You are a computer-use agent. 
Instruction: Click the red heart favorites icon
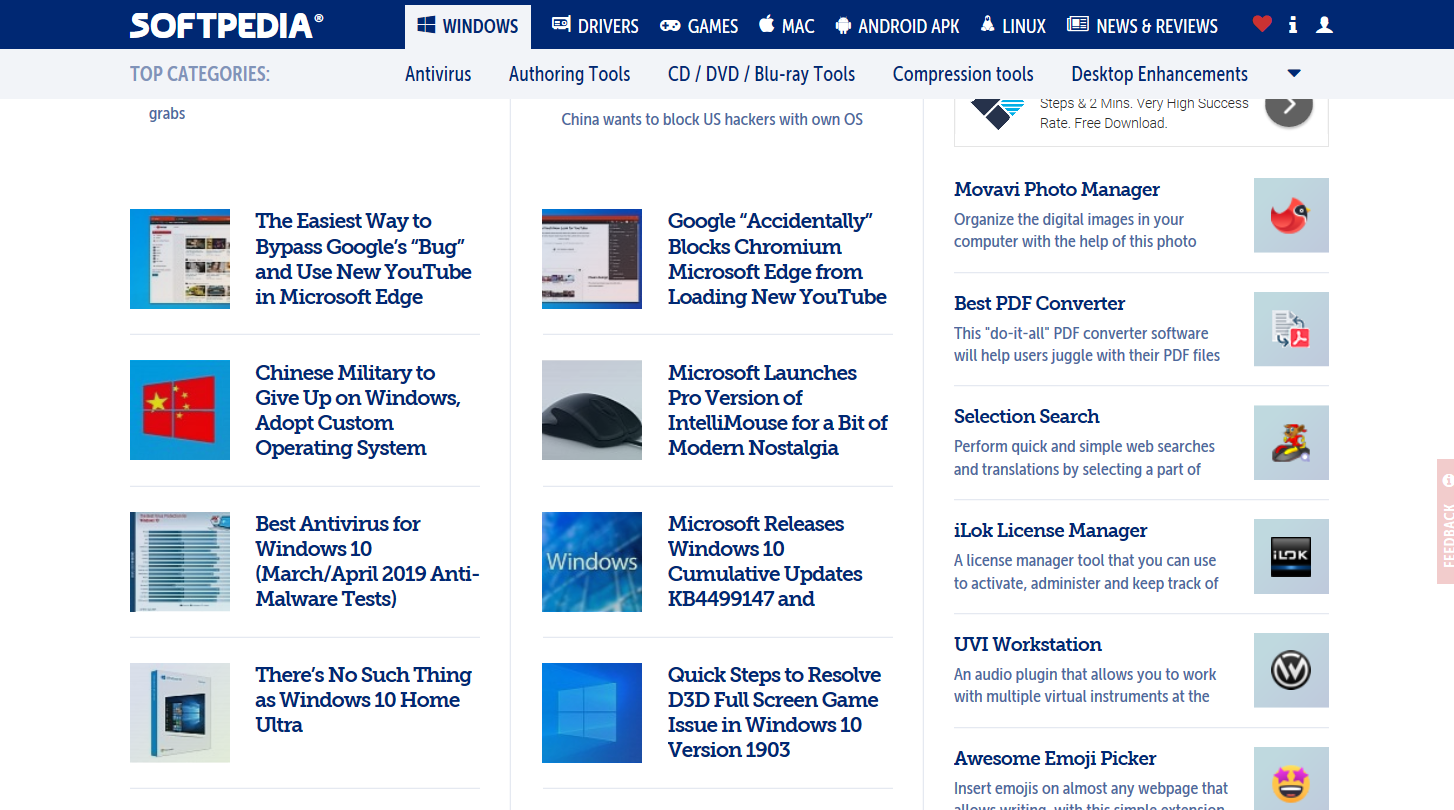pos(1262,24)
